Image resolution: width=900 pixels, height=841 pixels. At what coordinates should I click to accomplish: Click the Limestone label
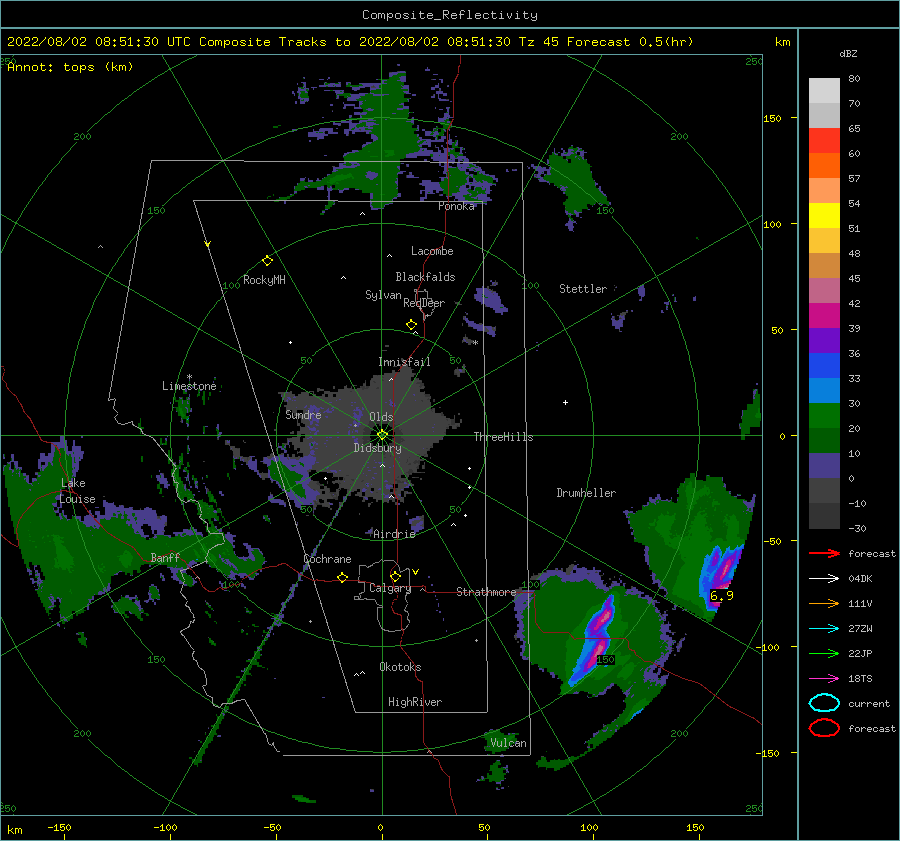tap(189, 386)
